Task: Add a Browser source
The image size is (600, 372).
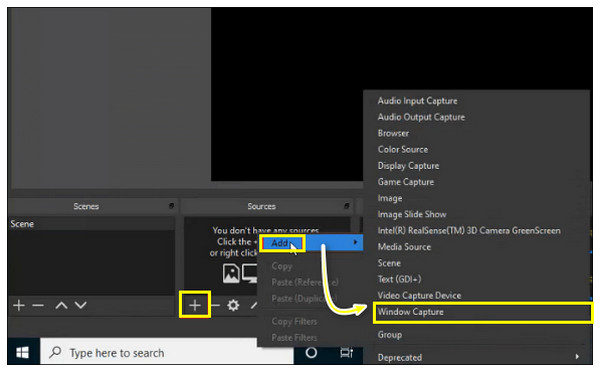Action: 393,133
